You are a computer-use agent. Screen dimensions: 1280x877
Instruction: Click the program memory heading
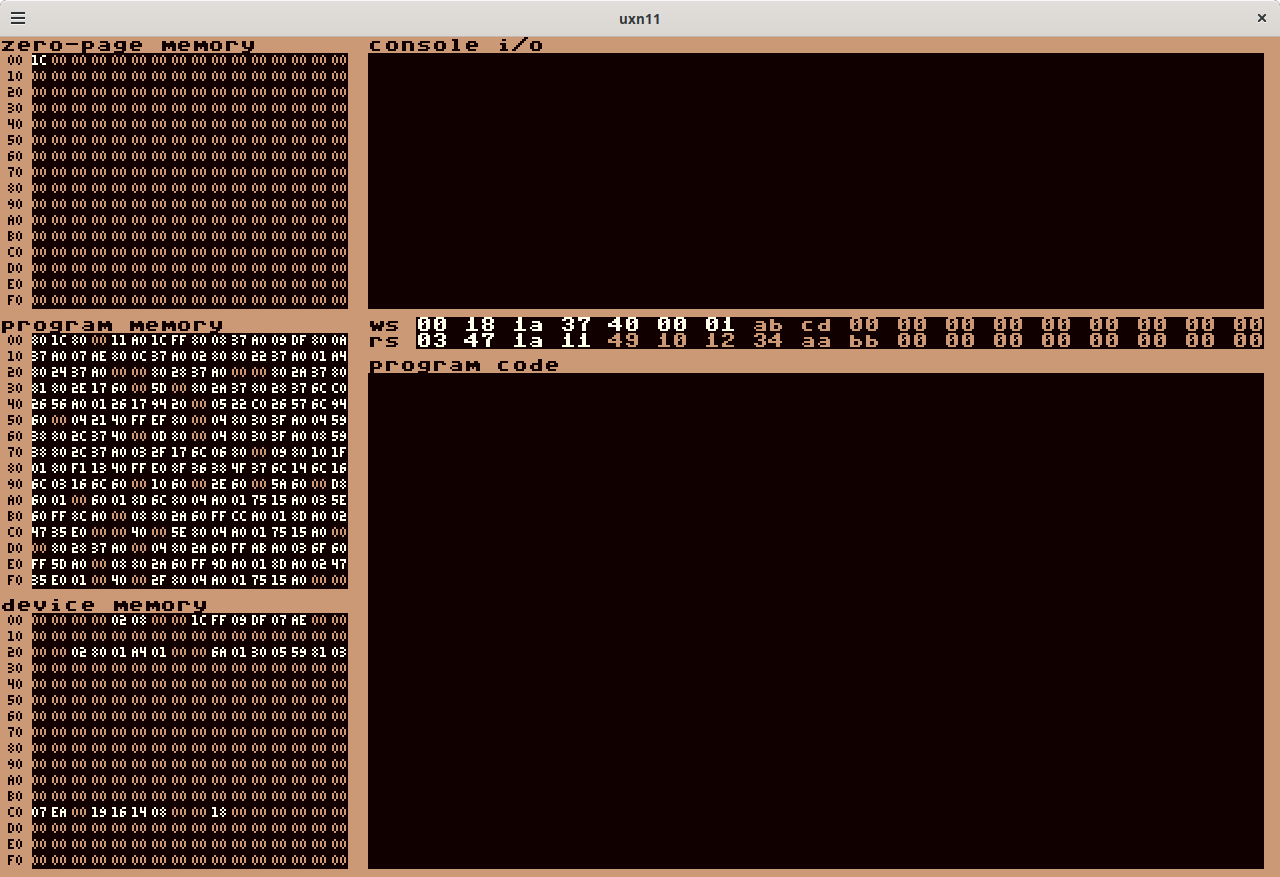click(112, 325)
